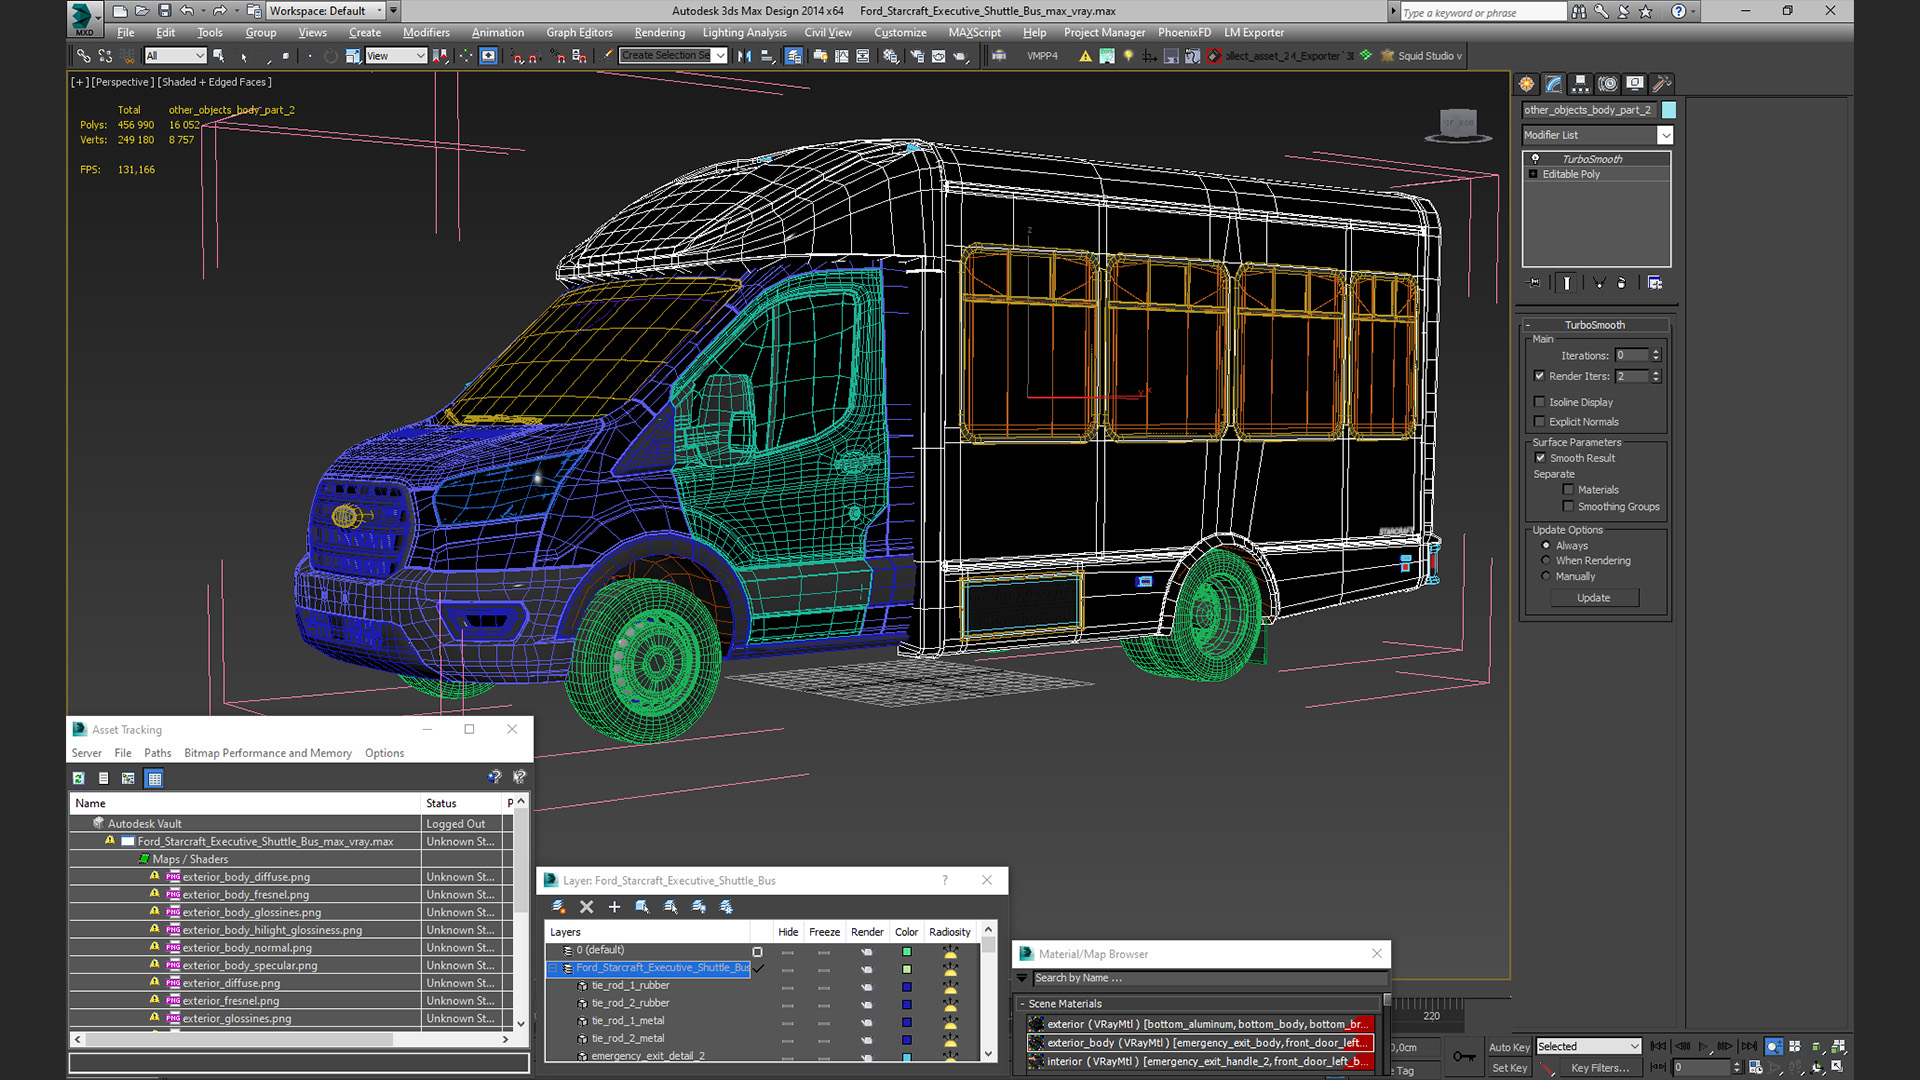This screenshot has width=1920, height=1080.
Task: Click Table View icon in Asset Tracking toolbar
Action: [154, 778]
